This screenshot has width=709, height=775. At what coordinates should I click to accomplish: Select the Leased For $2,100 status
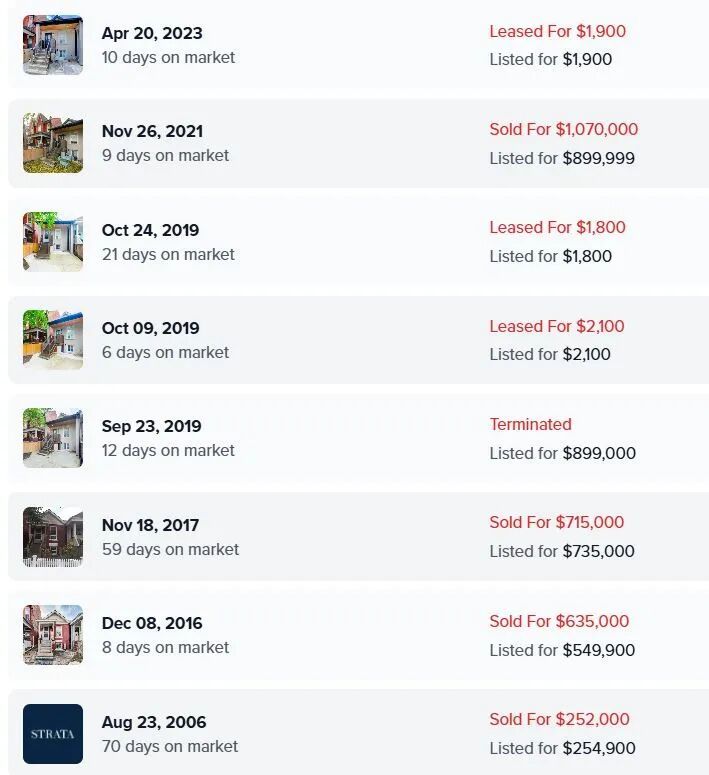557,326
